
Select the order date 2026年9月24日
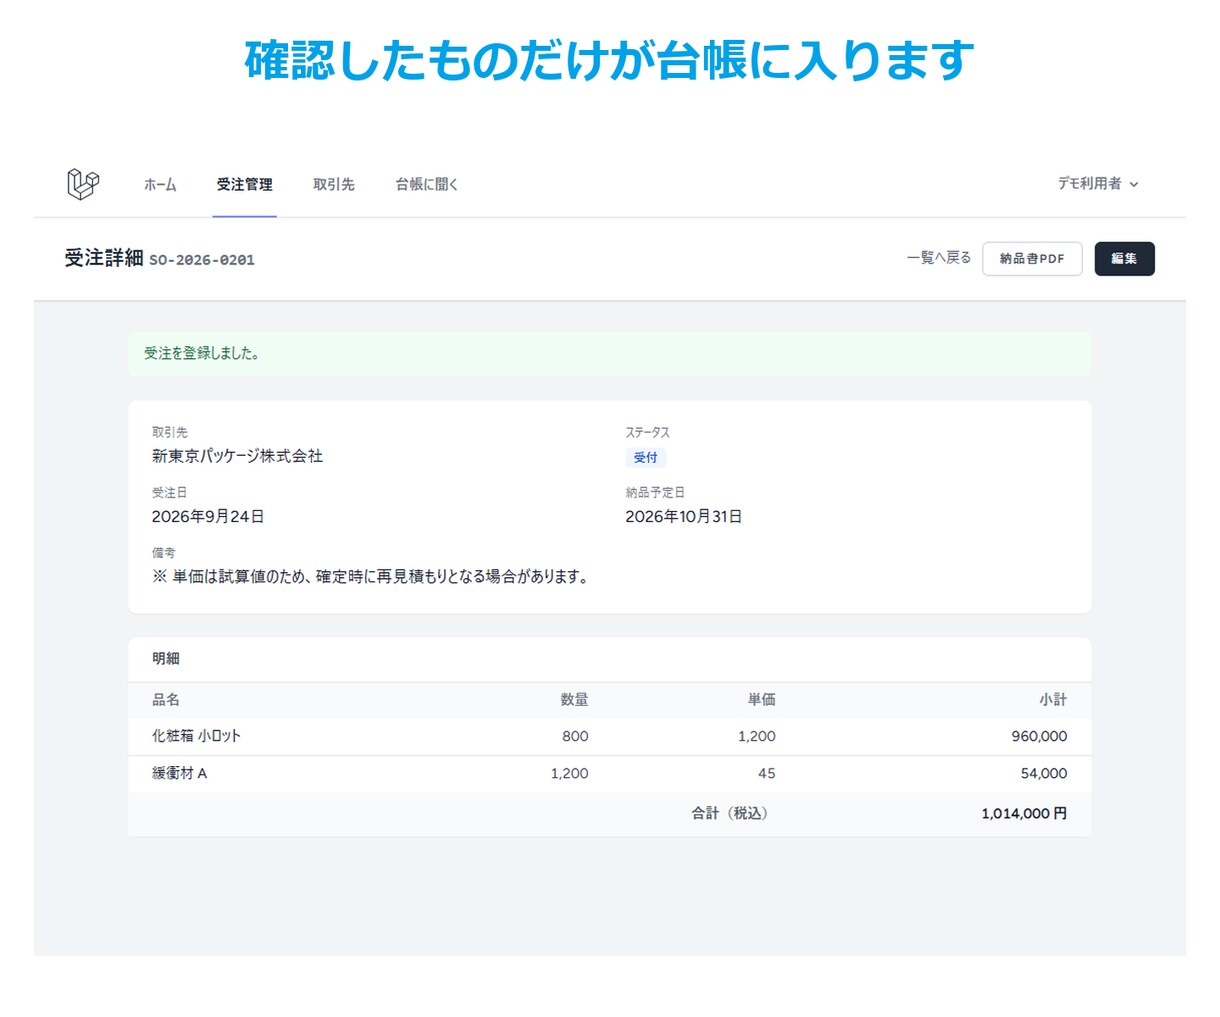tap(208, 517)
